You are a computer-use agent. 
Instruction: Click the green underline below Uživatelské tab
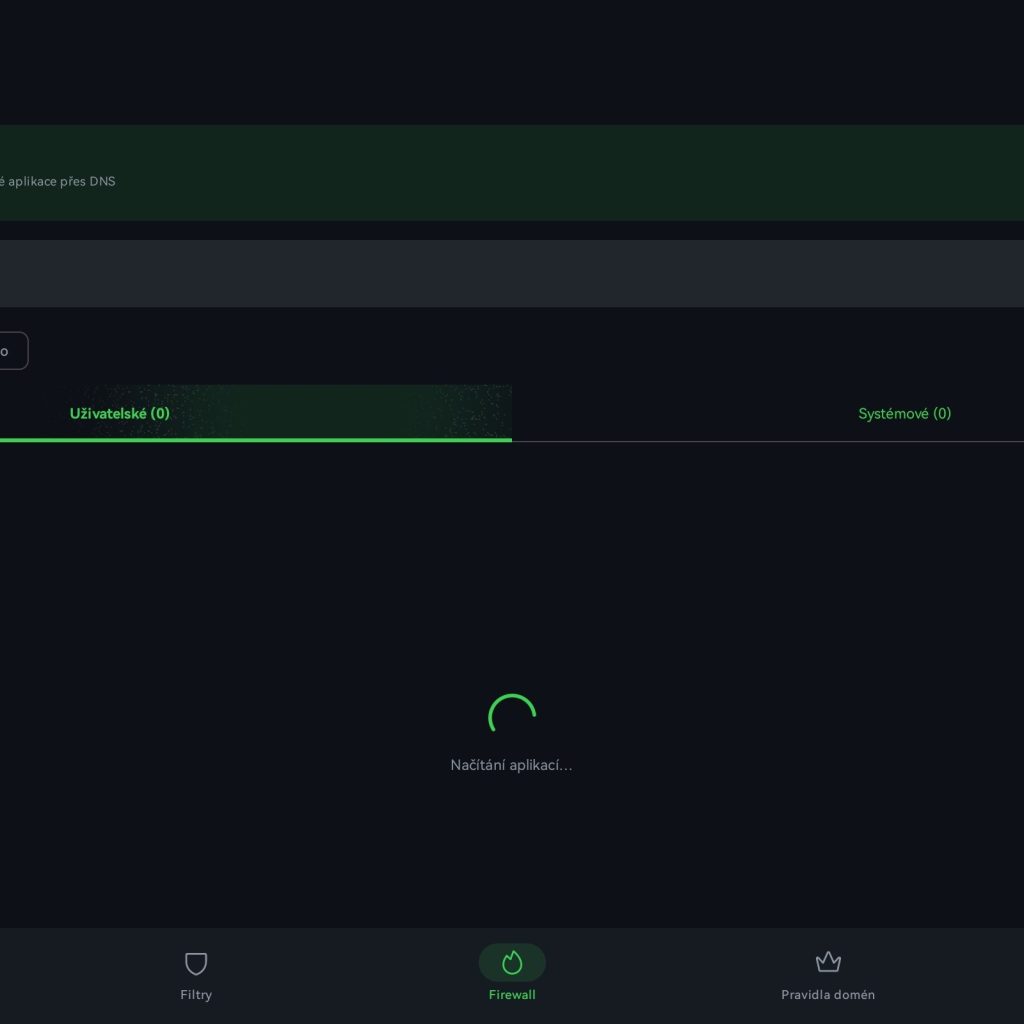[256, 439]
